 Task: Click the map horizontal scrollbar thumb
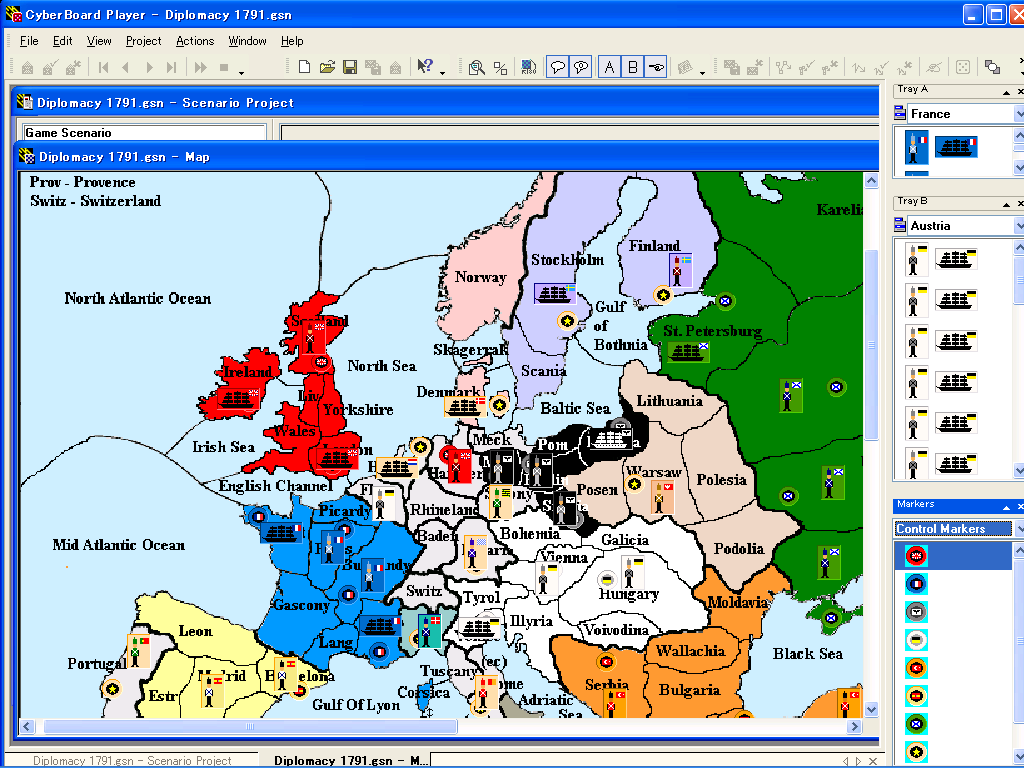249,726
